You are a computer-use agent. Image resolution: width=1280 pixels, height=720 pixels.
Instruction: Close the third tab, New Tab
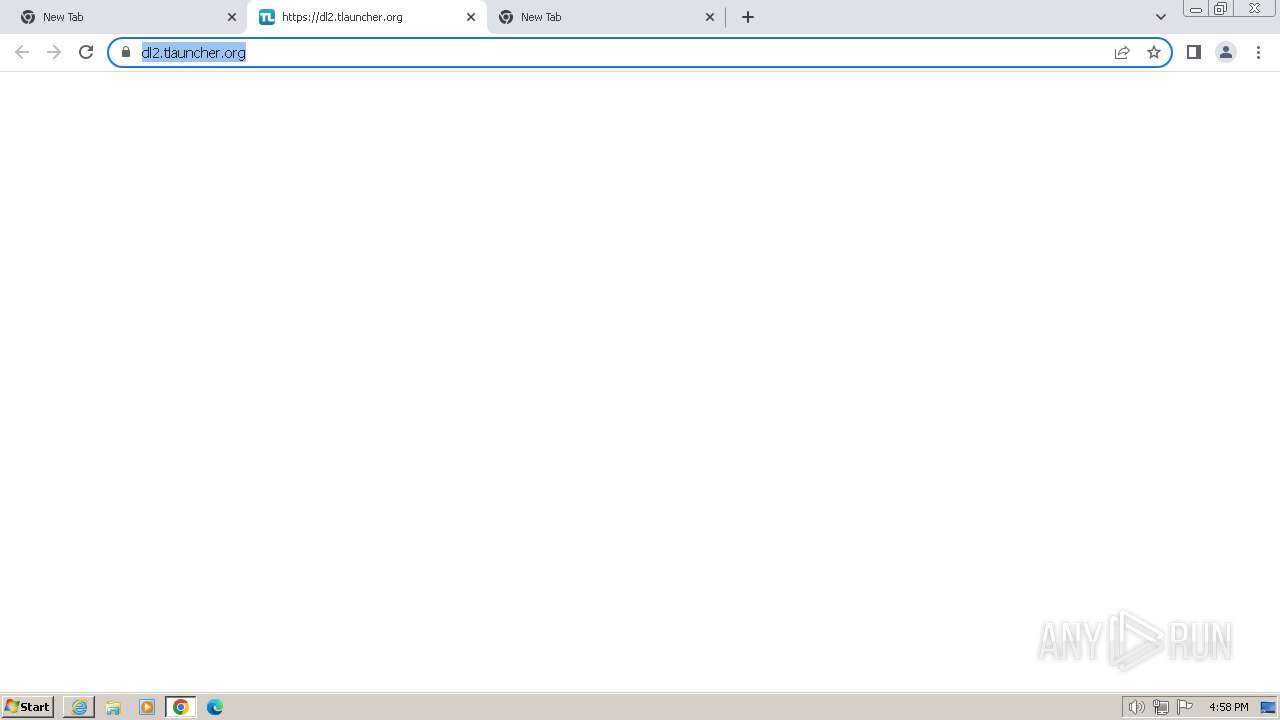point(710,17)
